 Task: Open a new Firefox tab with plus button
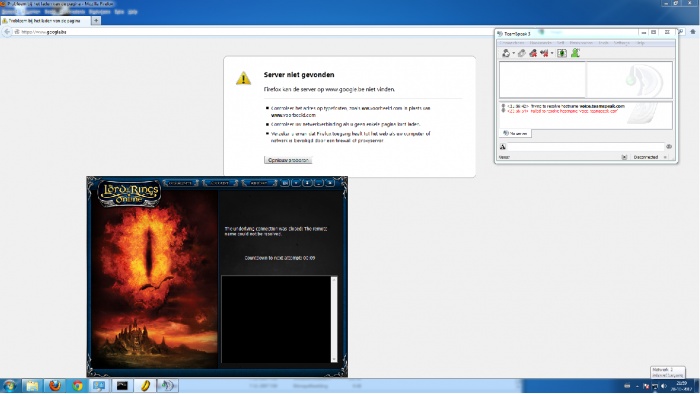pyautogui.click(x=96, y=21)
